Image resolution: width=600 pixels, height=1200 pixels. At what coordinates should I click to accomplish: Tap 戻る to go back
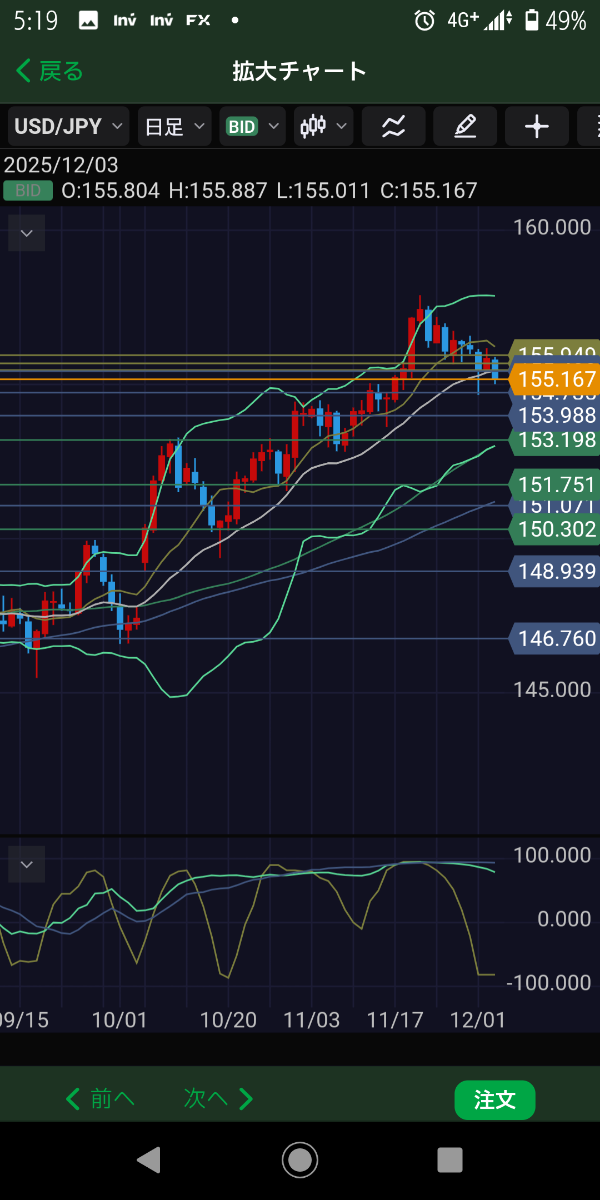50,71
